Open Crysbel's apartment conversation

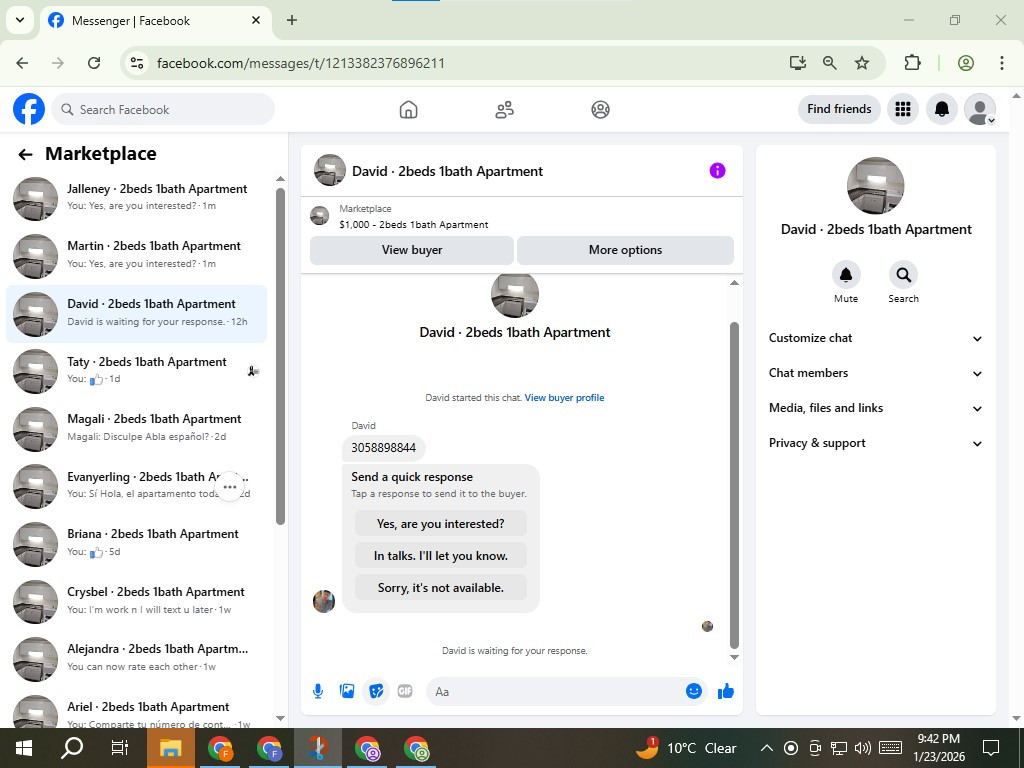pos(136,601)
